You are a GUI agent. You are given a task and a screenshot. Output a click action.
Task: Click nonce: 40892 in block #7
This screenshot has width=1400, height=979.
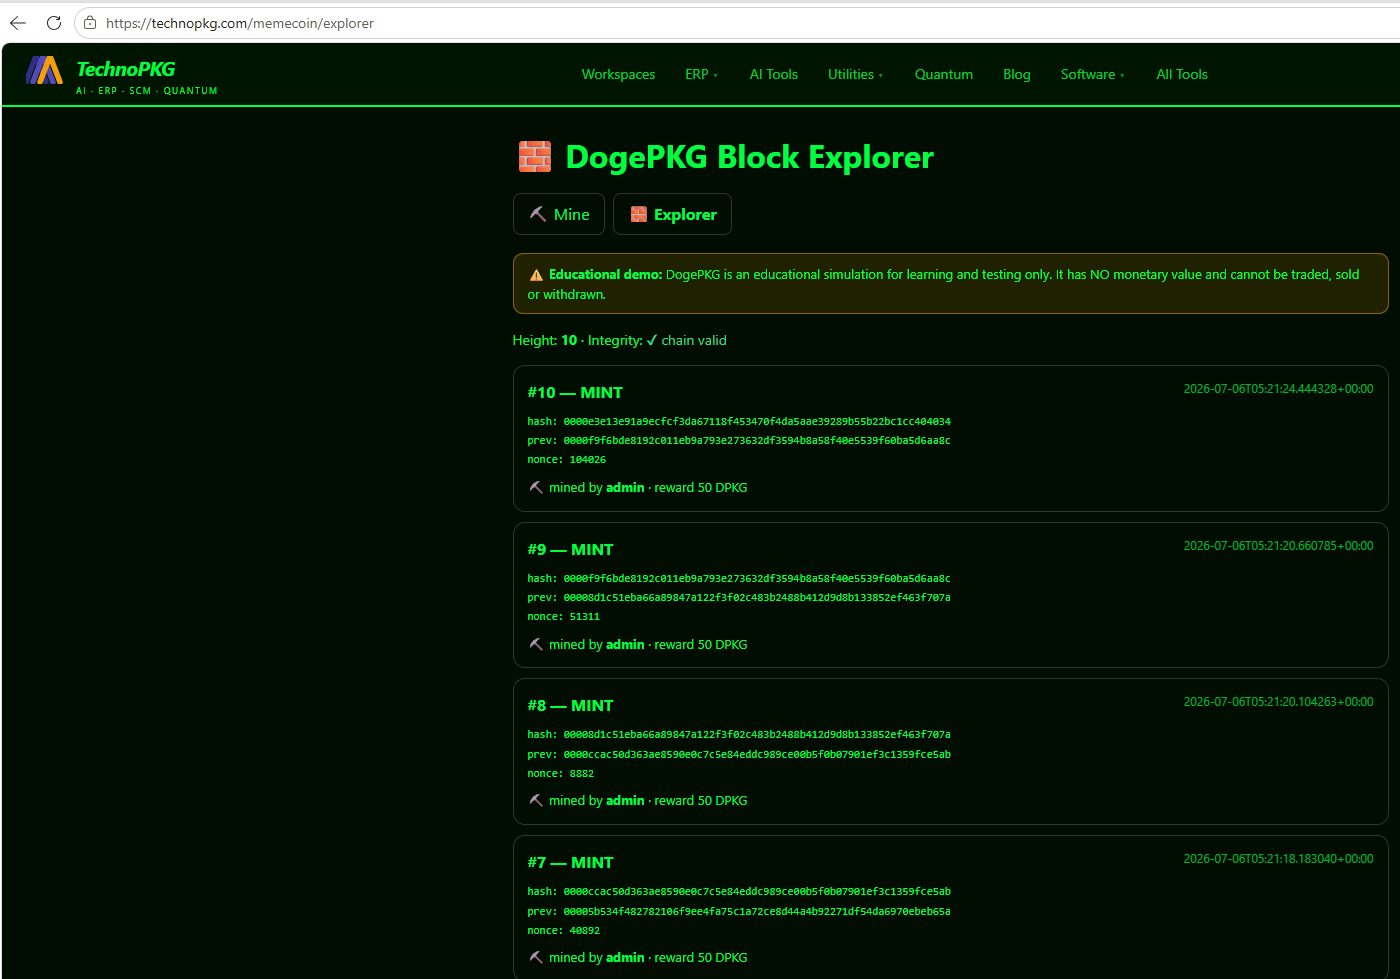(564, 931)
